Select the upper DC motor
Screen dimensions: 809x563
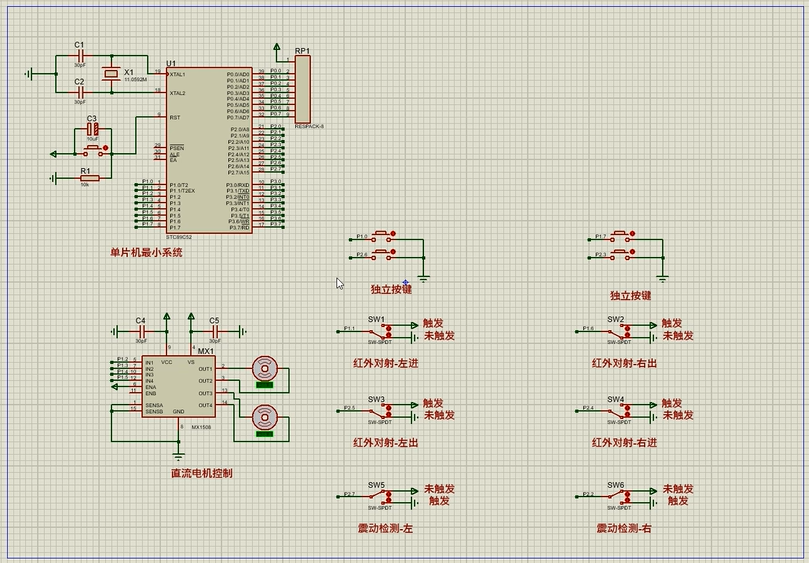(x=264, y=368)
